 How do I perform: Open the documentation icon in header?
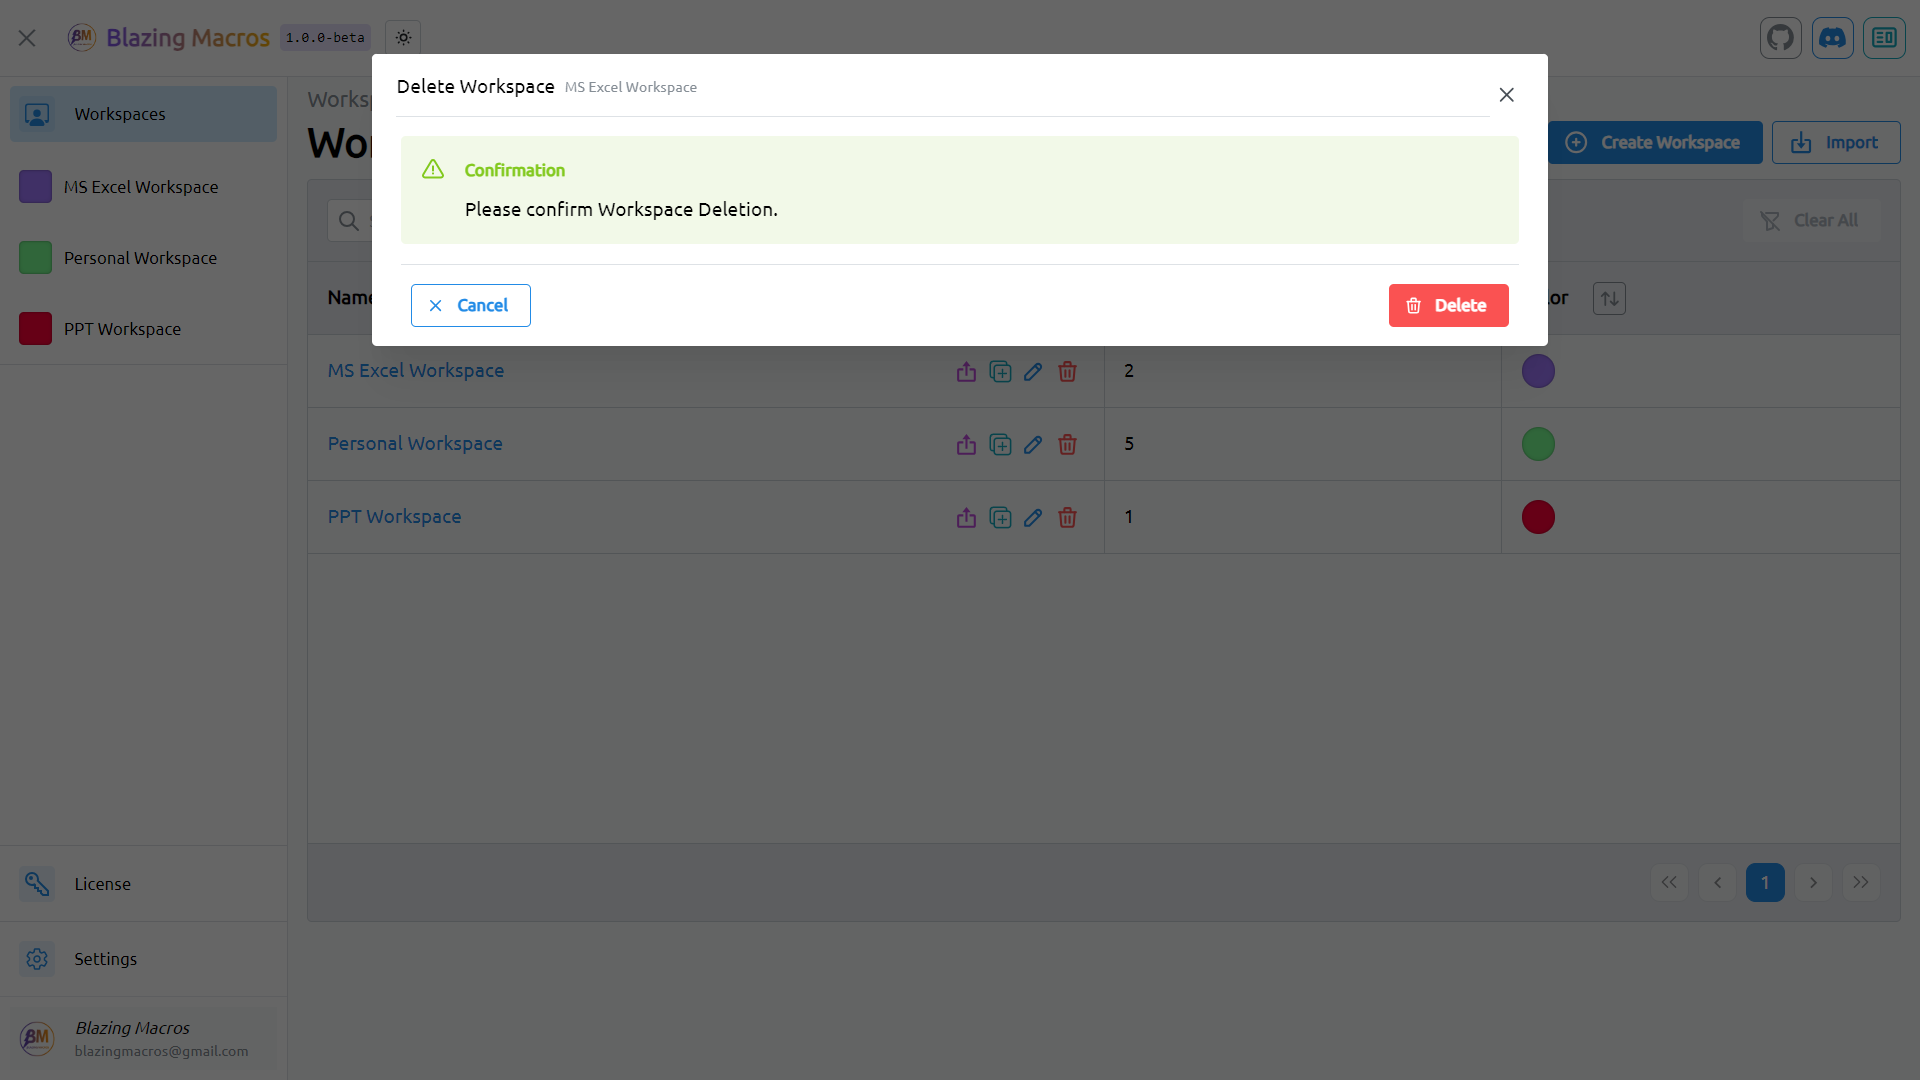pos(1884,38)
